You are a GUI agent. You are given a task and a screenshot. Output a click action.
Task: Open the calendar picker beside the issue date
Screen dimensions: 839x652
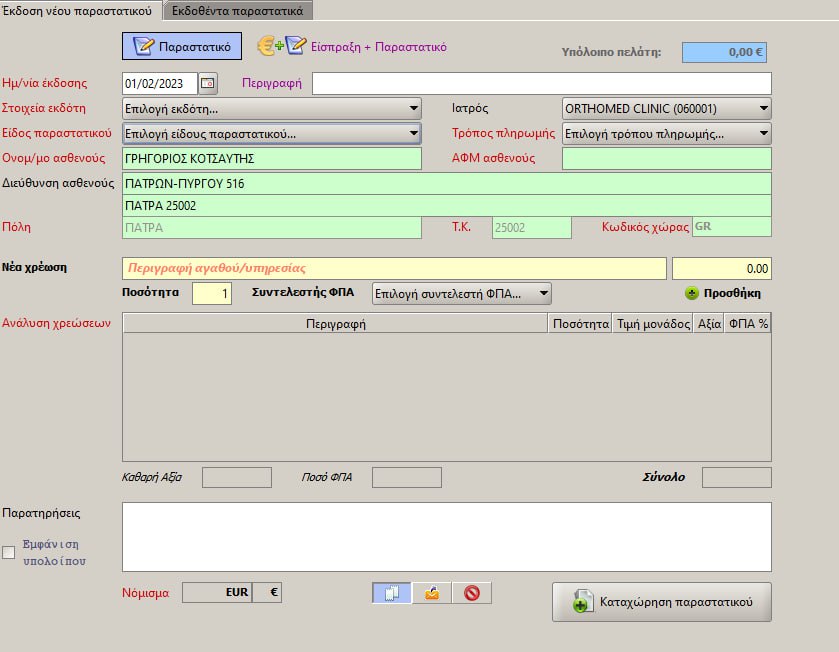pos(208,83)
